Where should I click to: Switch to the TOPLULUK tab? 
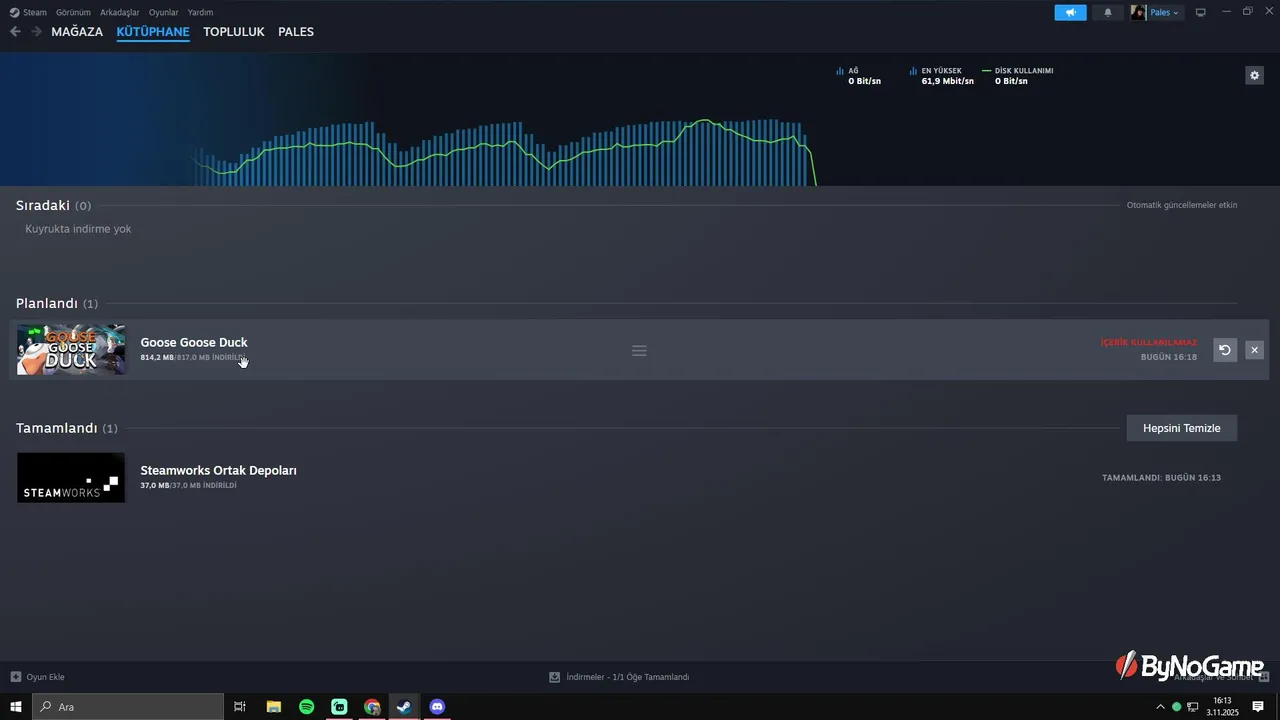pyautogui.click(x=234, y=32)
